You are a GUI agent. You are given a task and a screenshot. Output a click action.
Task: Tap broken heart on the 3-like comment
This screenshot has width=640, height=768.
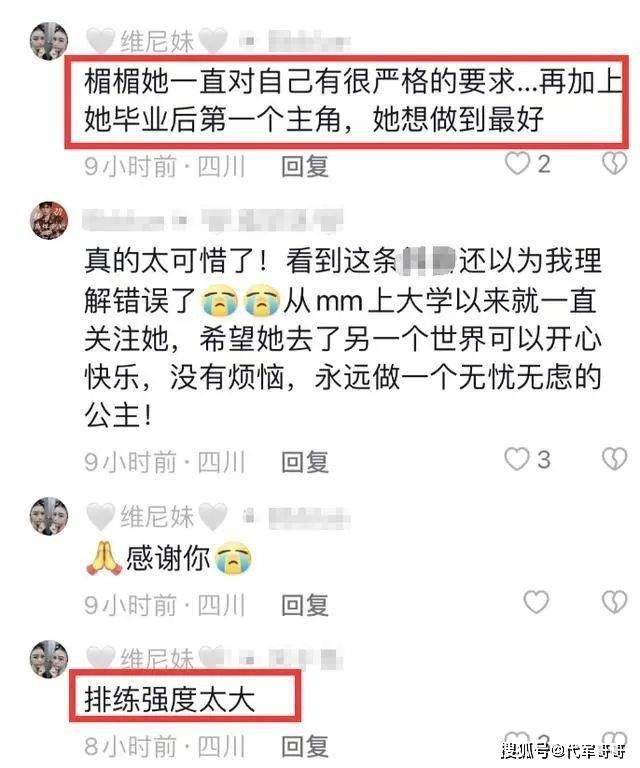click(615, 459)
